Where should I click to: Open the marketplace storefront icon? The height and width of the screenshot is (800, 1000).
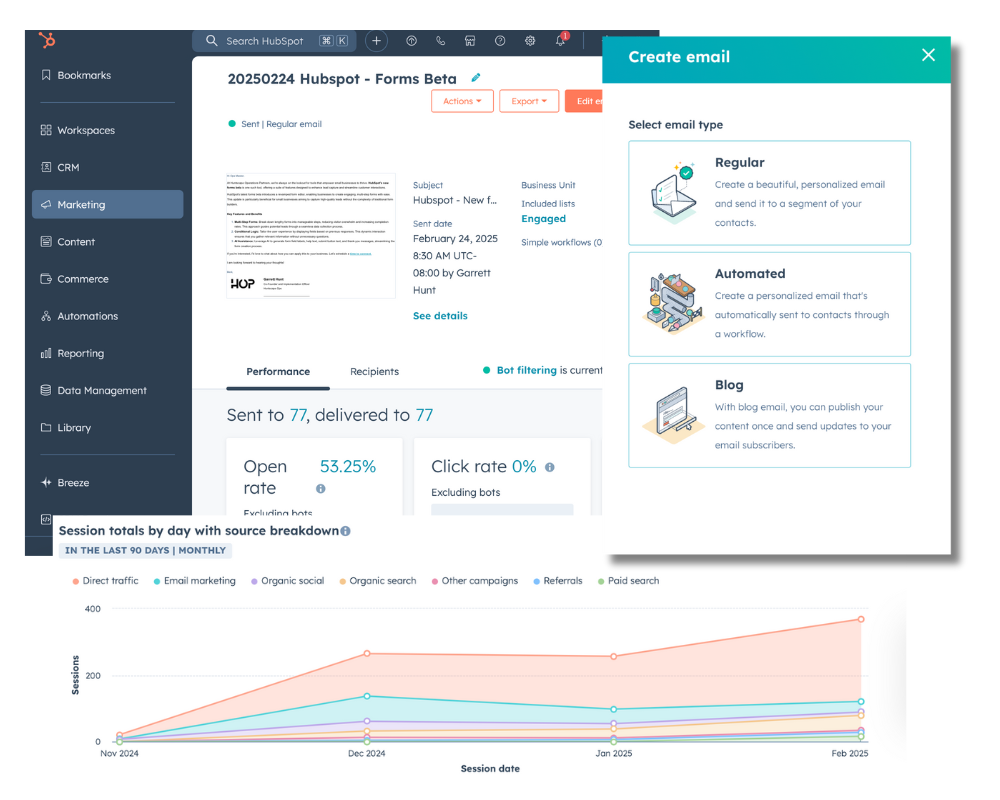(x=470, y=41)
